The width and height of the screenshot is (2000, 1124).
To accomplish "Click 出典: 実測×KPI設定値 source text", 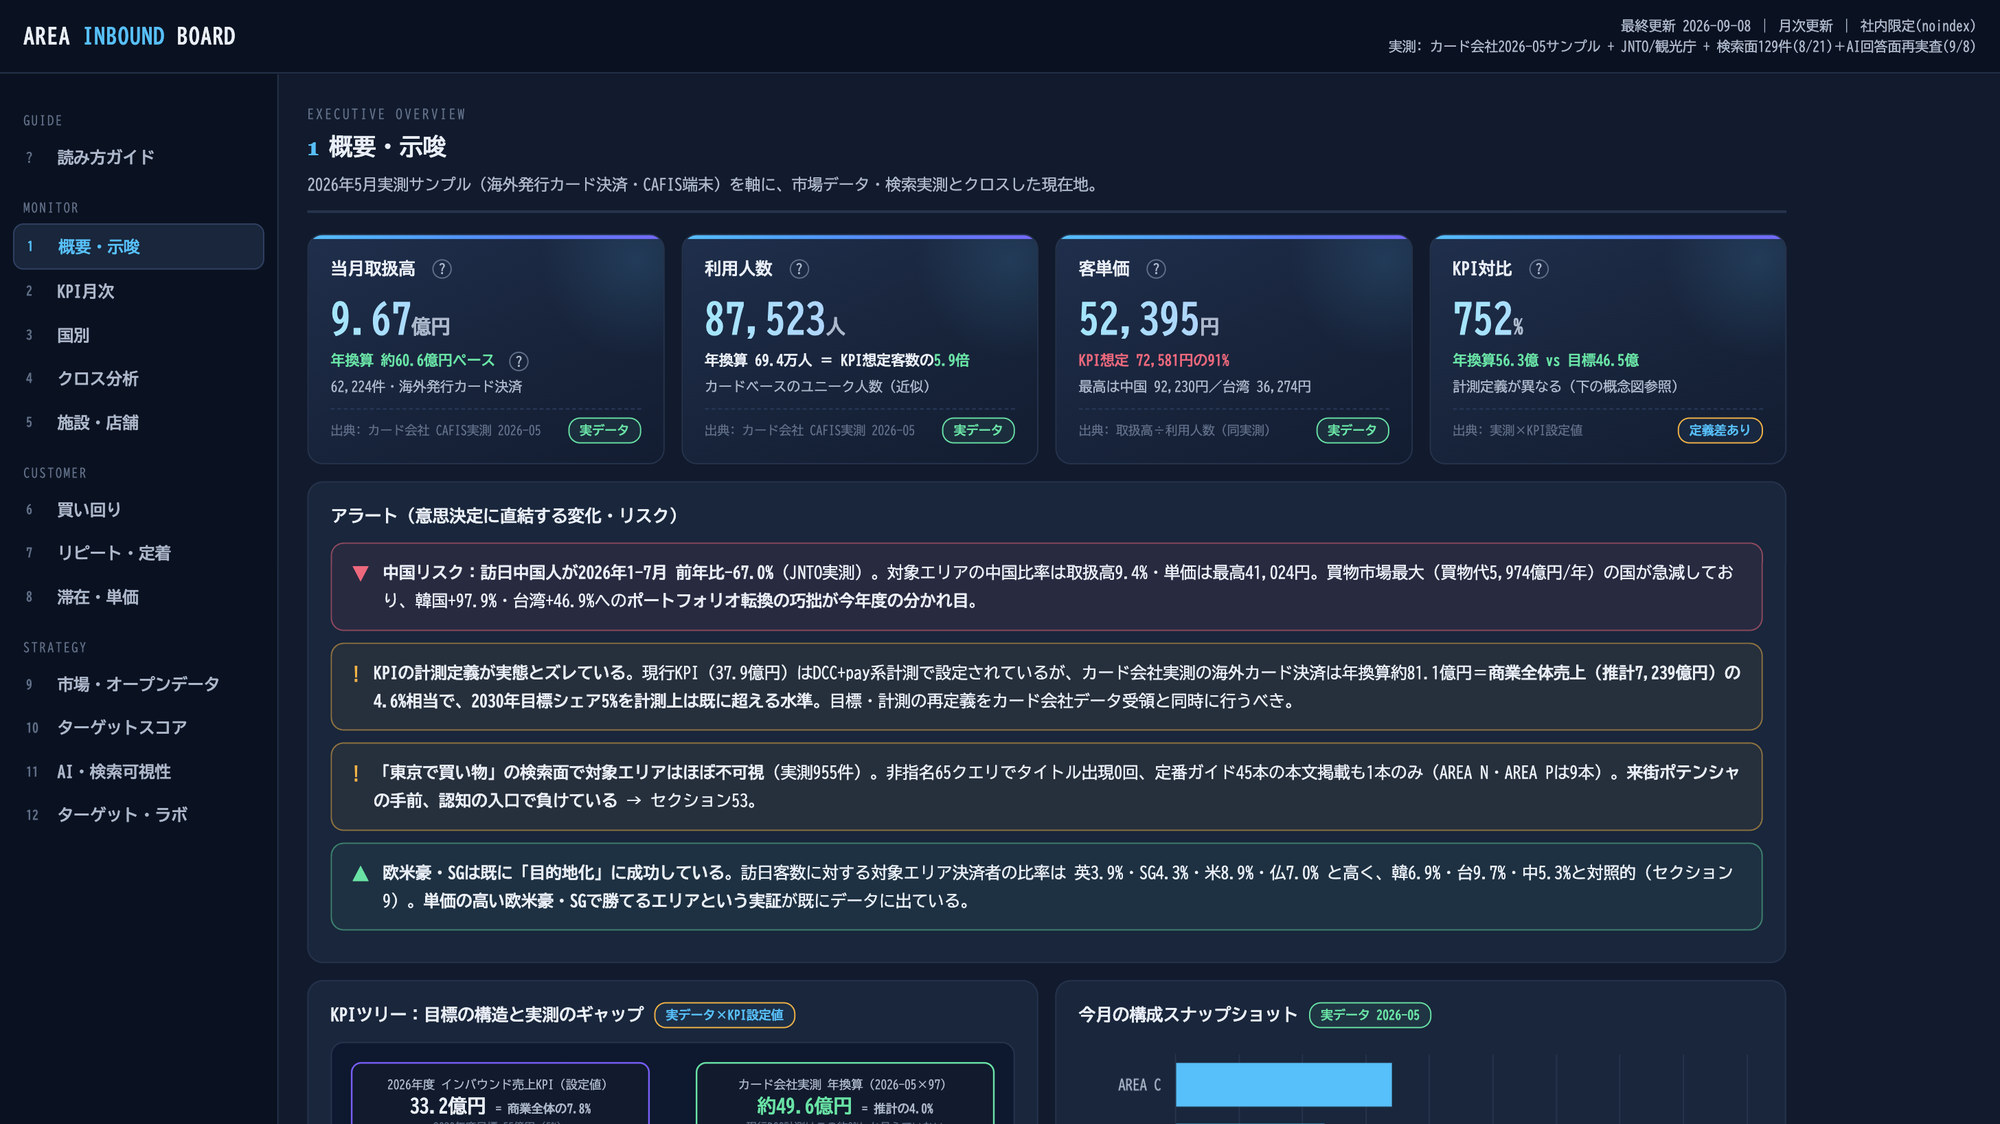I will click(1517, 431).
